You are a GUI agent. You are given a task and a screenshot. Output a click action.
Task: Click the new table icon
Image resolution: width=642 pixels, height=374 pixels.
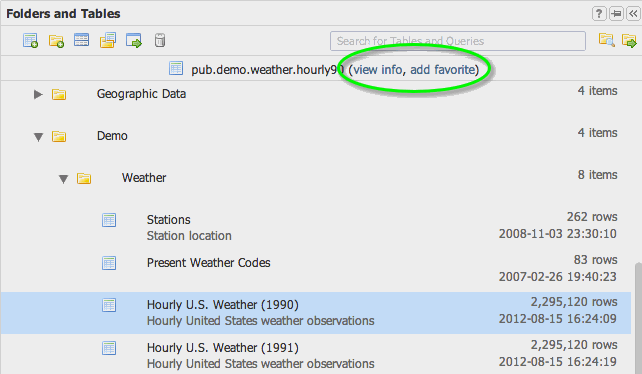30,41
